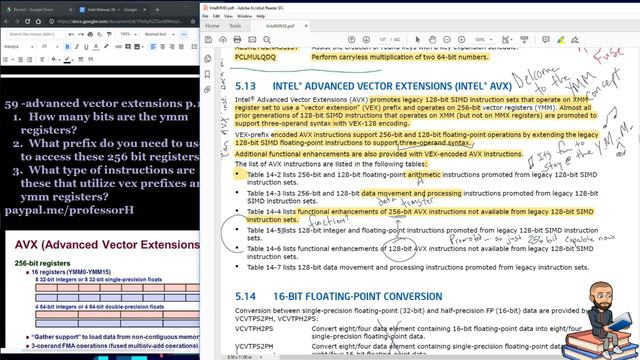
Task: Switch to Google Drive browser tab
Action: pyautogui.click(x=39, y=9)
